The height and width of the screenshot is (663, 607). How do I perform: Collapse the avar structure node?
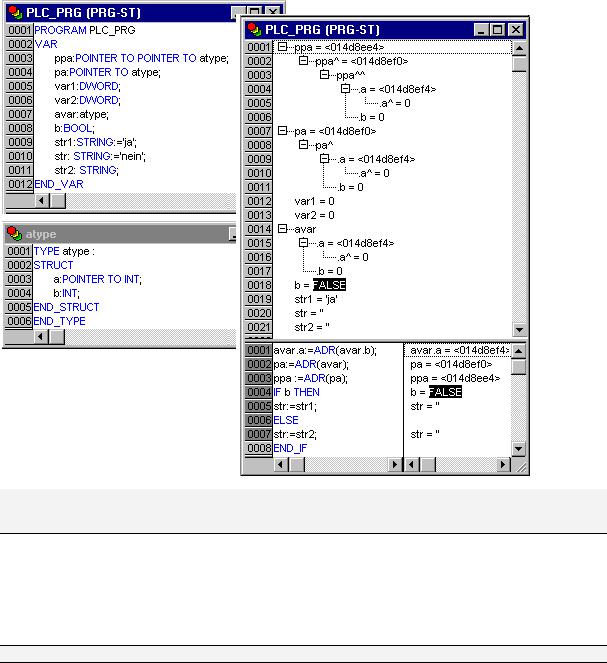click(x=282, y=229)
